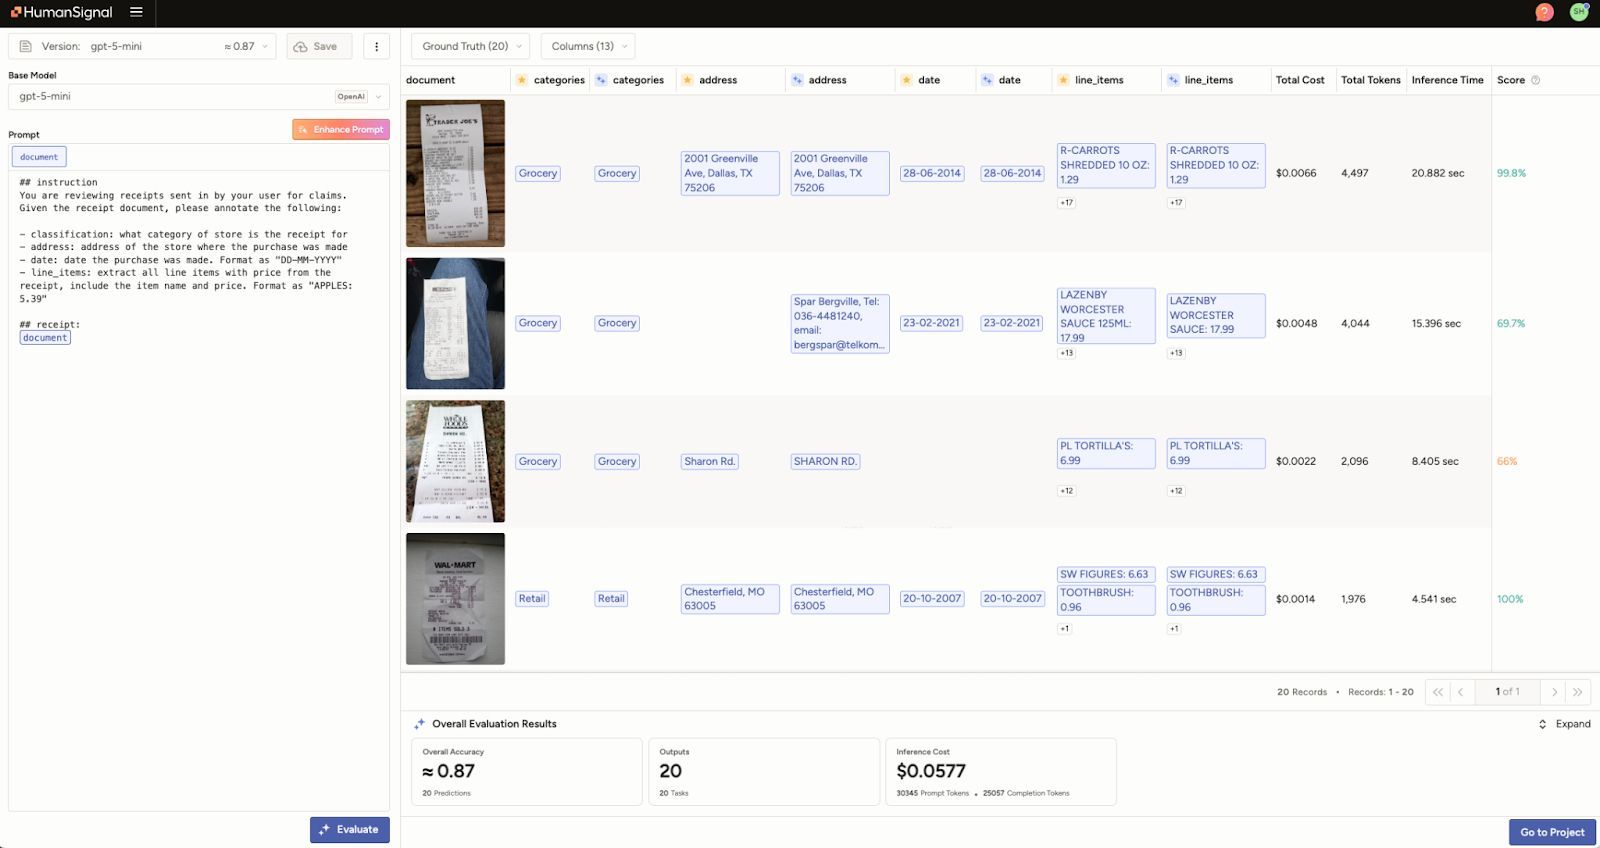The width and height of the screenshot is (1600, 848).
Task: Expand the Overall Evaluation Results panel
Action: click(x=1564, y=724)
